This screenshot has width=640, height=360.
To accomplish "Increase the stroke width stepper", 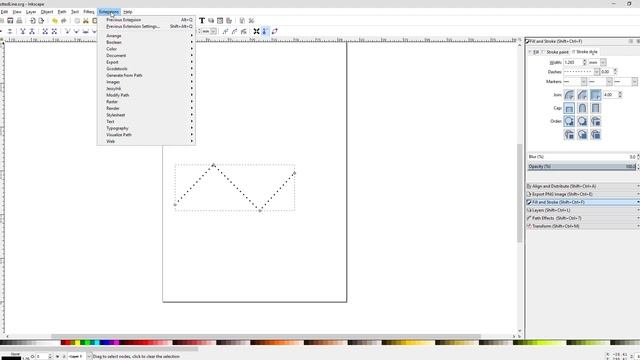I will 584,60.
